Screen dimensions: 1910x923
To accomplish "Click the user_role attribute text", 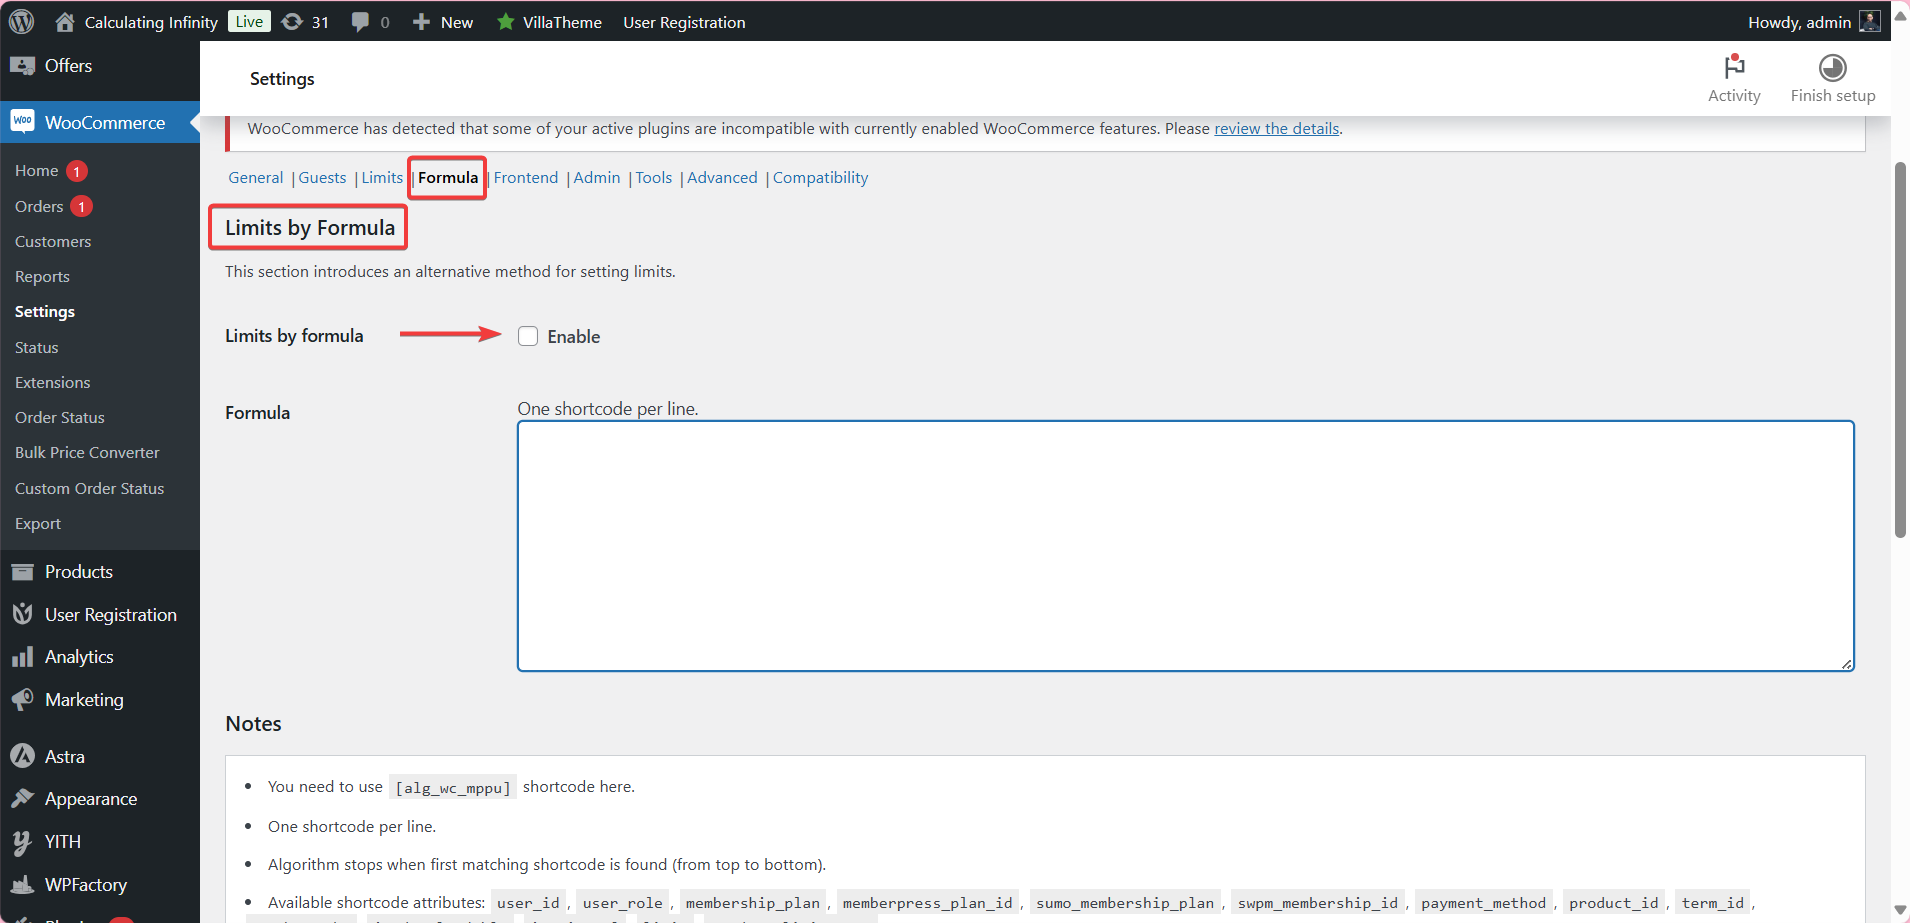I will (x=622, y=903).
